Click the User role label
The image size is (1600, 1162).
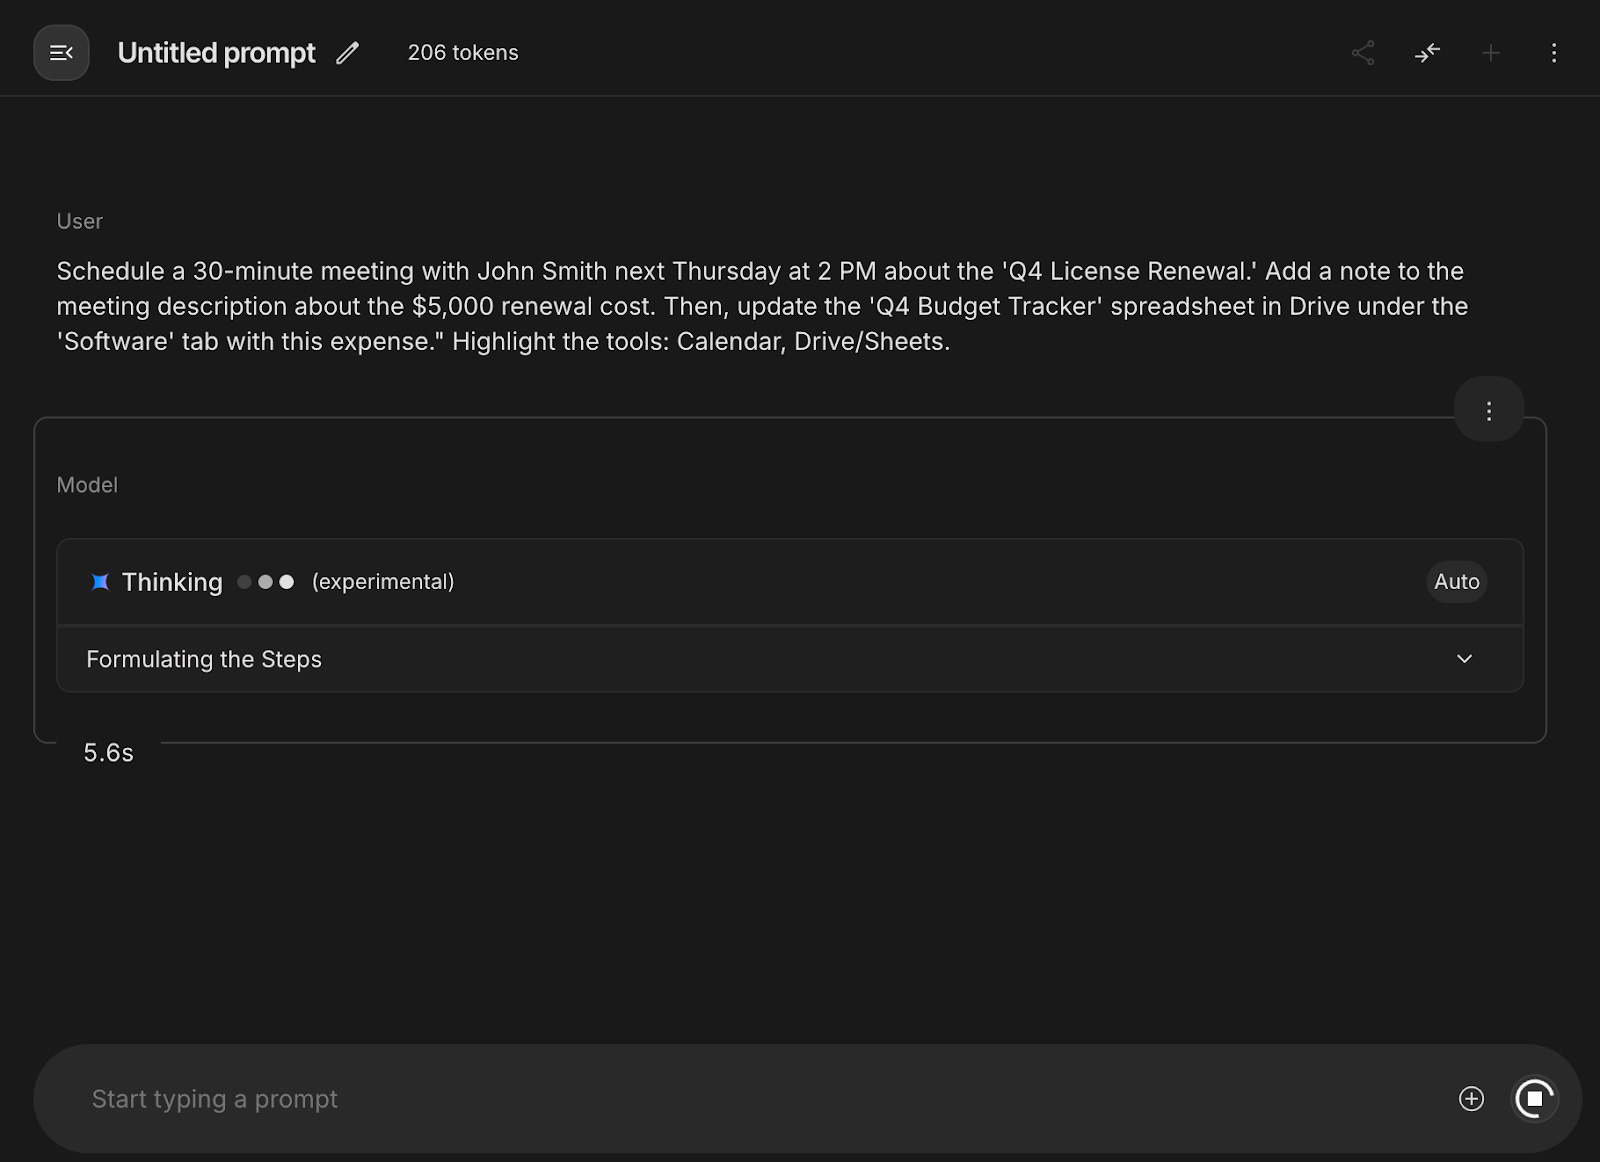pos(80,222)
